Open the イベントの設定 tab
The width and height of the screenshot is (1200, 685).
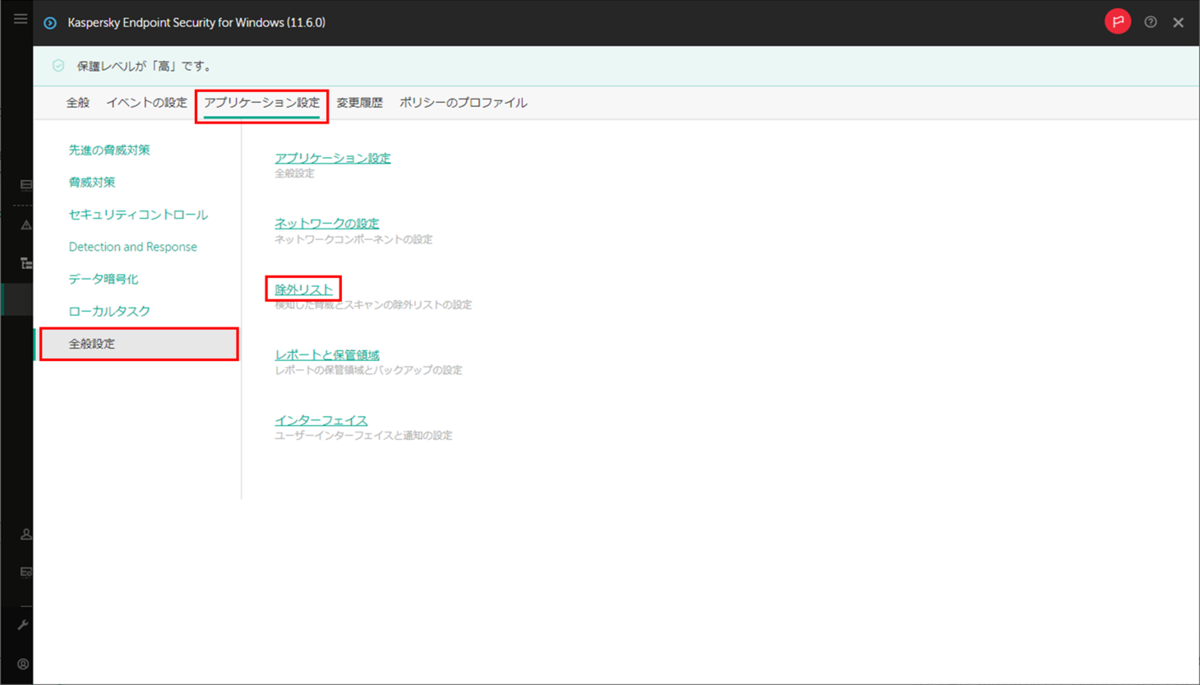pyautogui.click(x=146, y=102)
